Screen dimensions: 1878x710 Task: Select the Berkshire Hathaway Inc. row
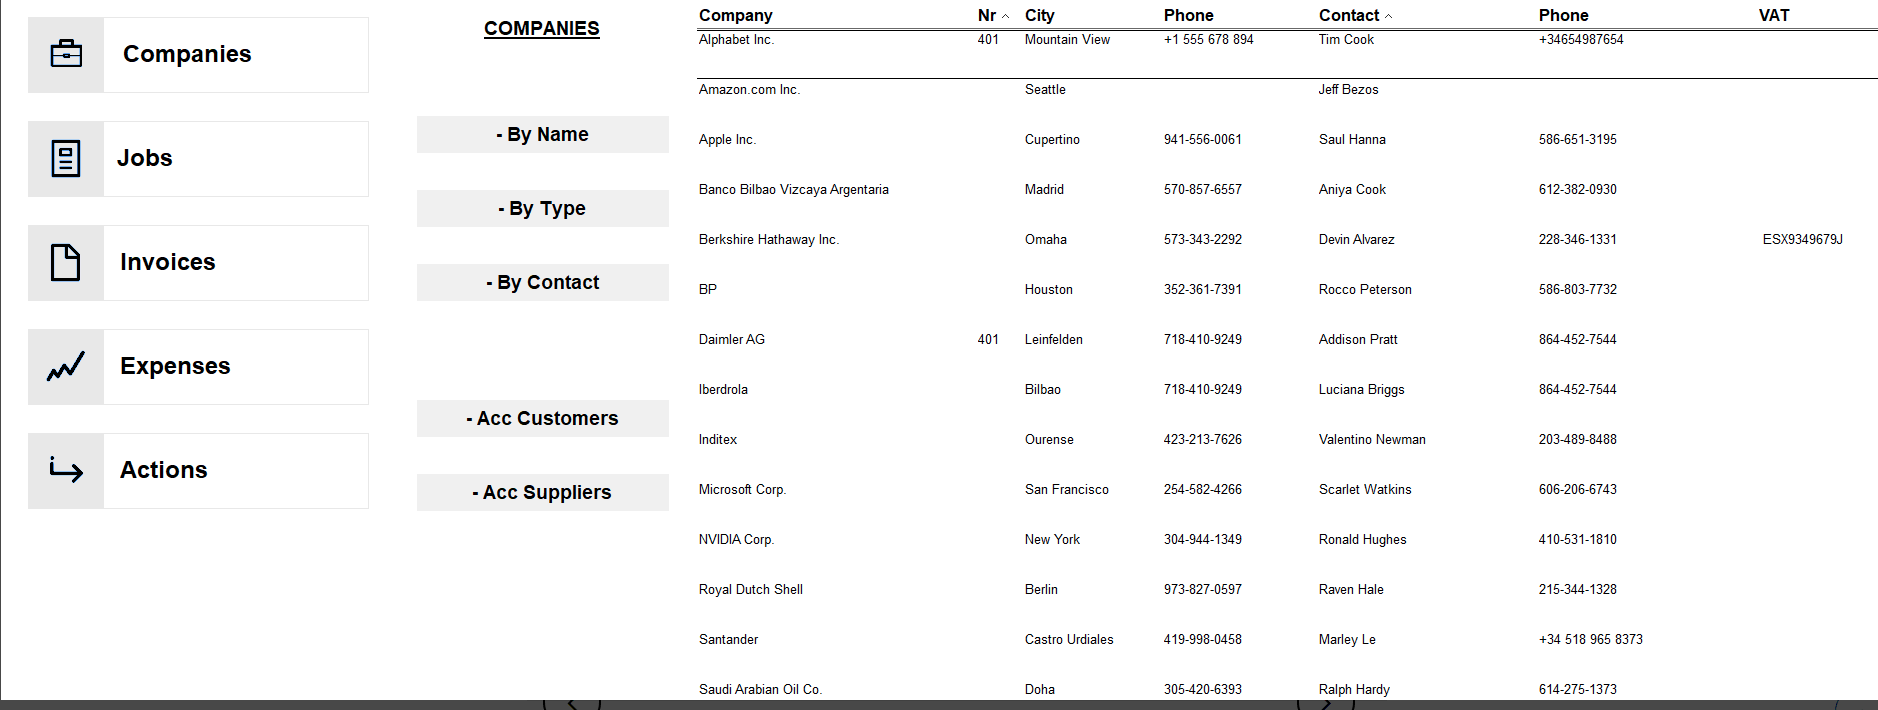pos(1287,239)
